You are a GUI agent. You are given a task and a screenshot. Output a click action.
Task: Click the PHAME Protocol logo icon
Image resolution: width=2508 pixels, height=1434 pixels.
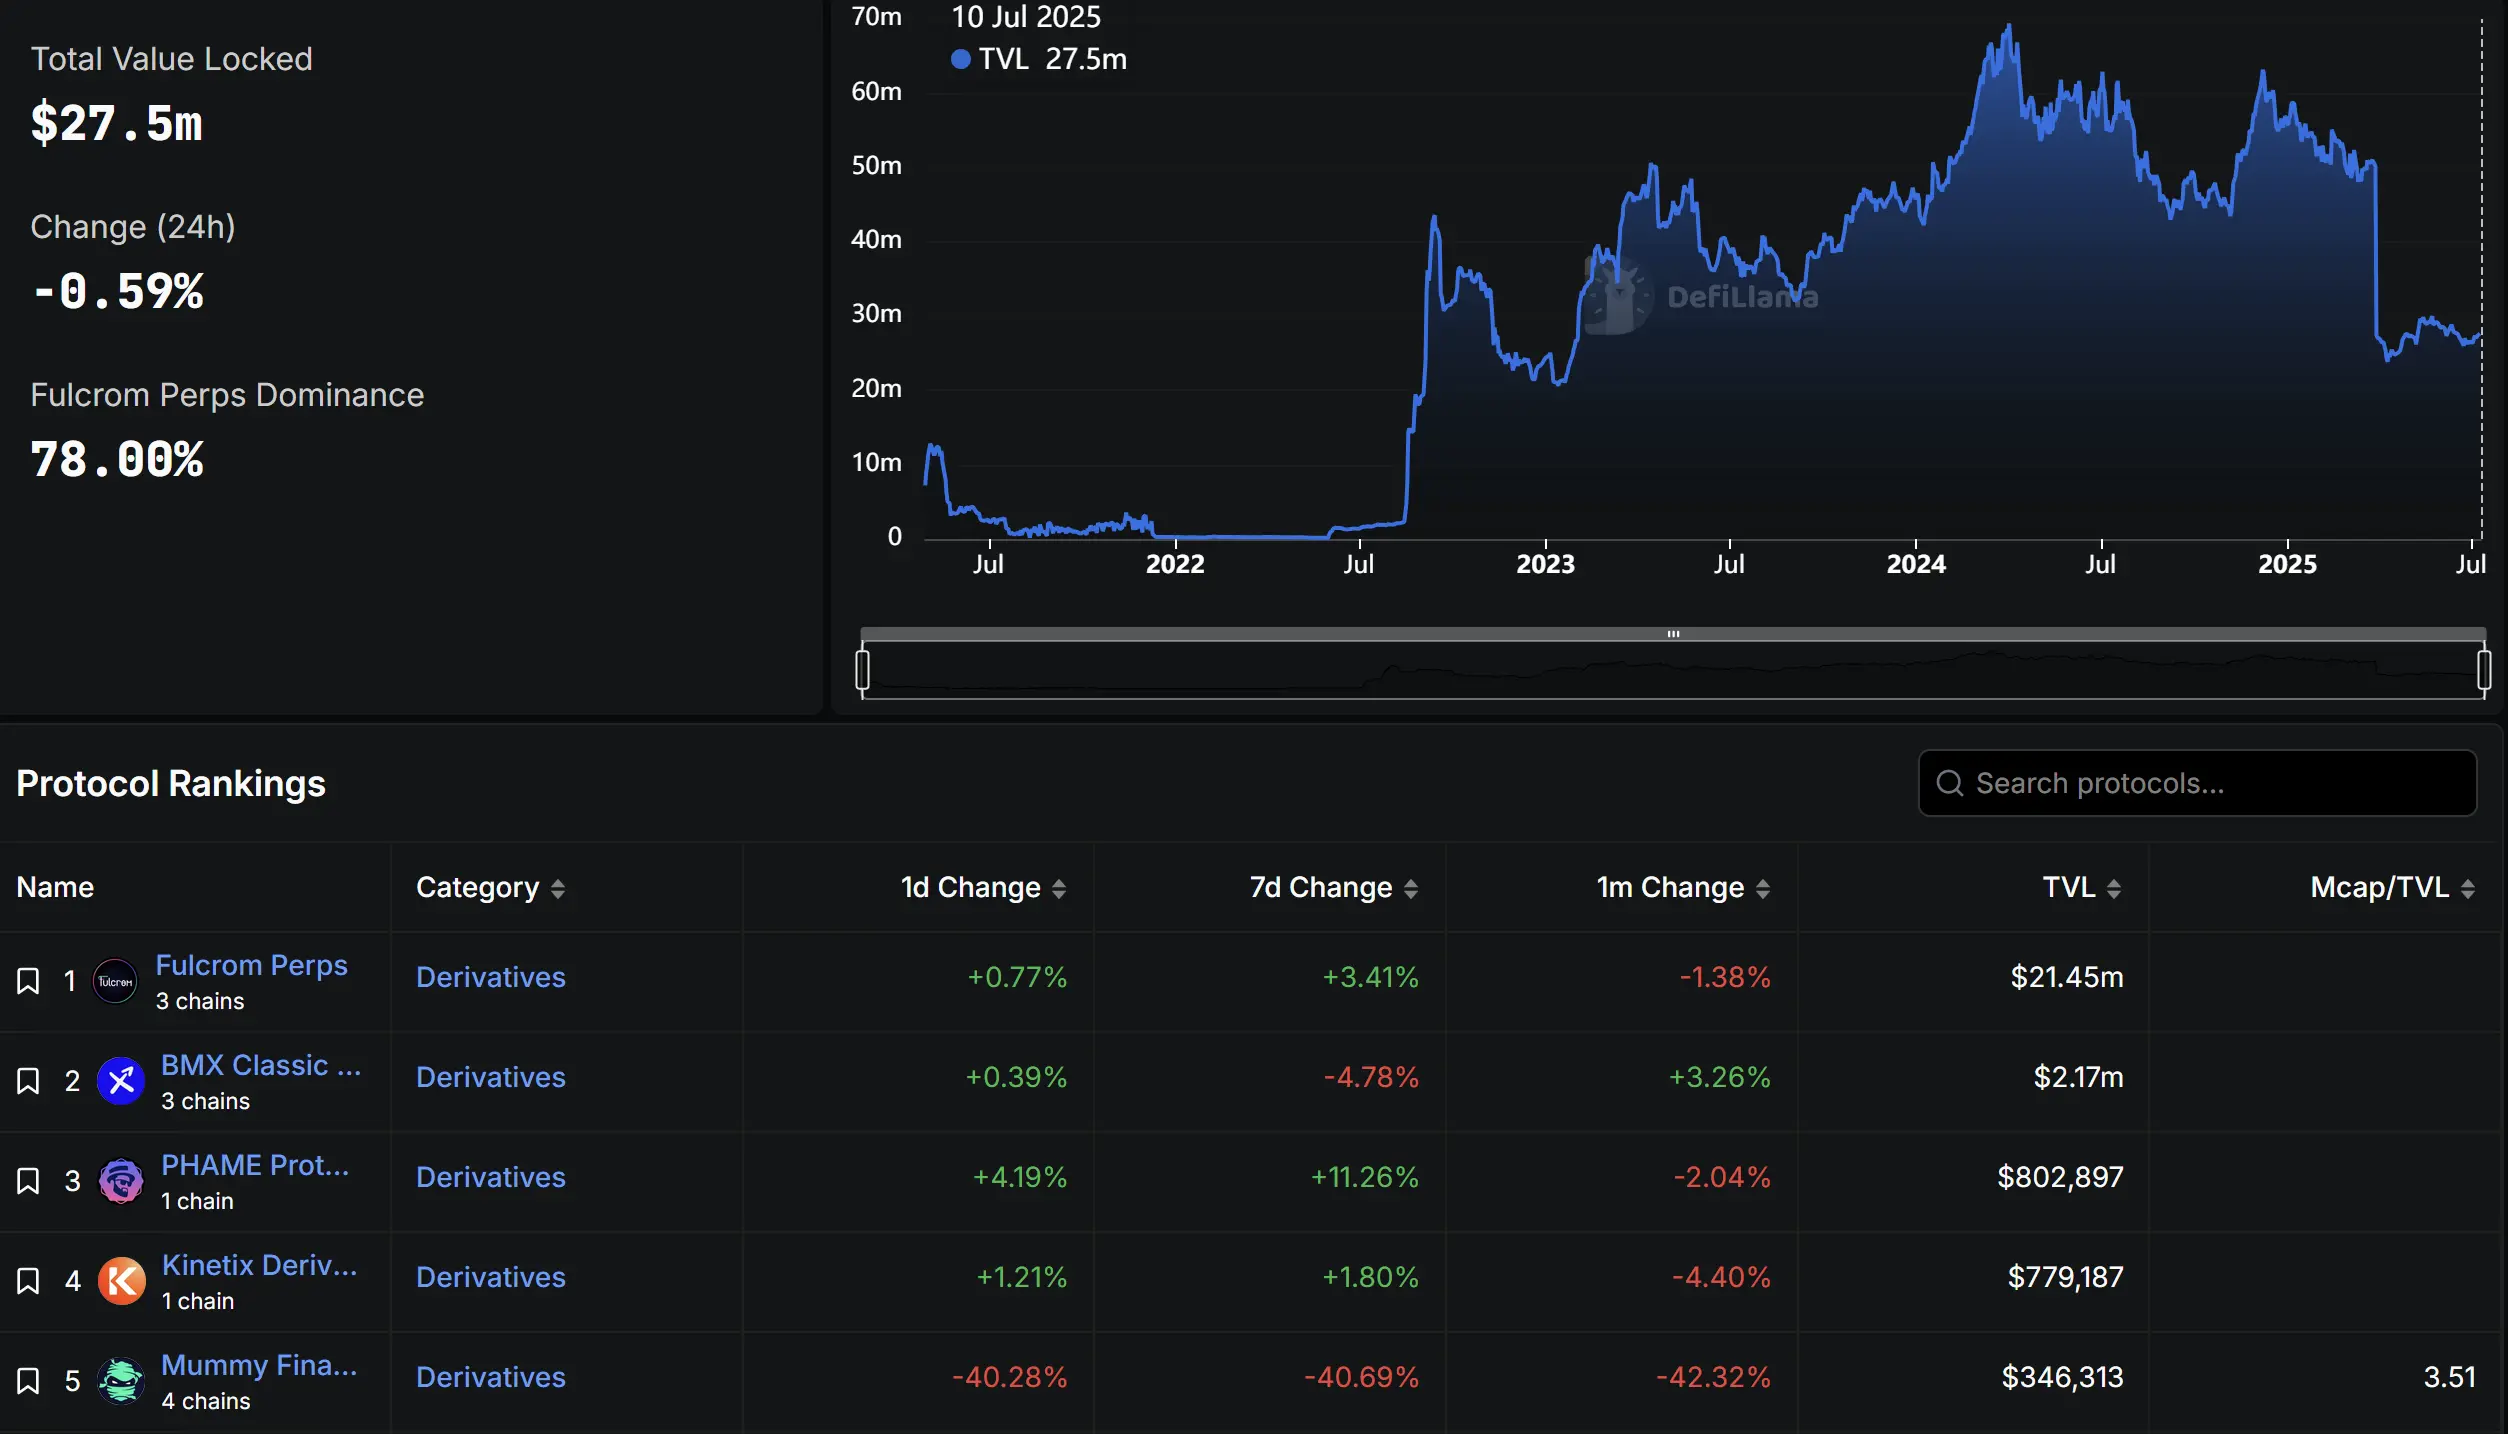[x=121, y=1181]
